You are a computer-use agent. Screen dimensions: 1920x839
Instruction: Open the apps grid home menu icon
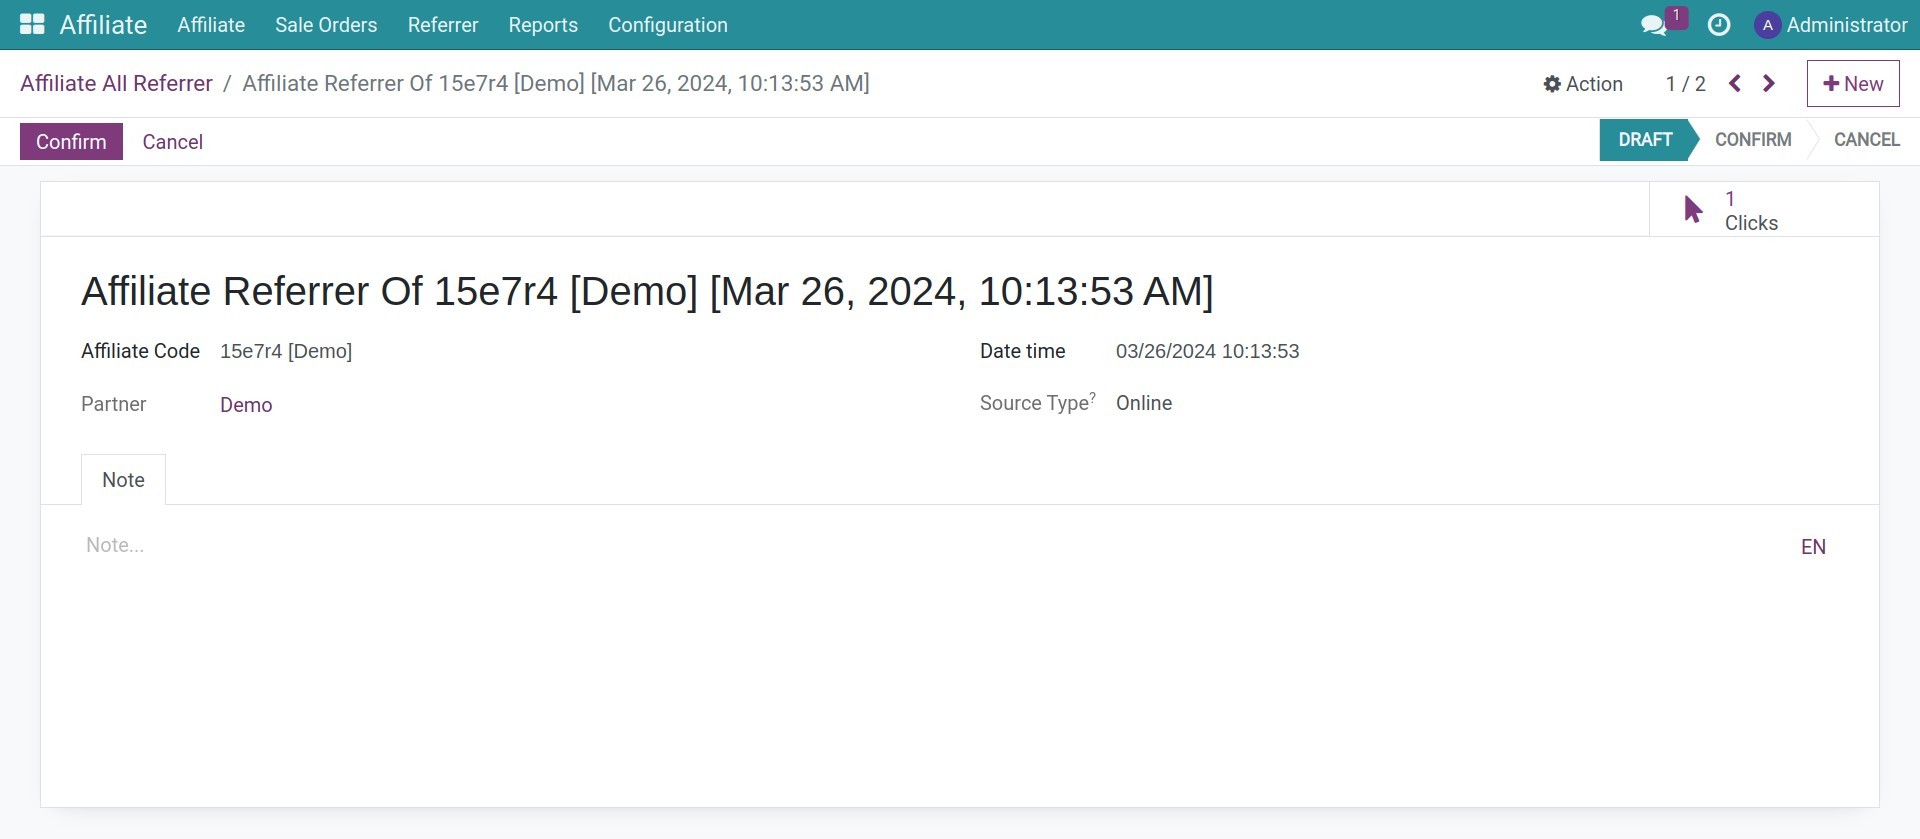[32, 24]
